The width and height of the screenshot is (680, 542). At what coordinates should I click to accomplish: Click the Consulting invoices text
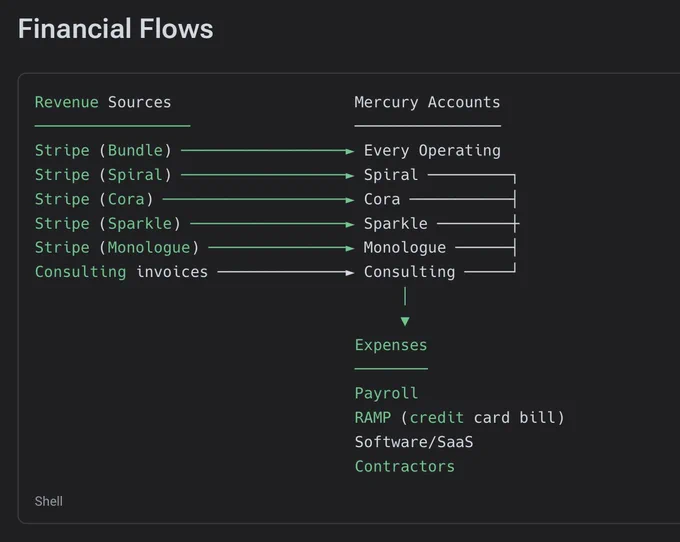[x=121, y=272]
